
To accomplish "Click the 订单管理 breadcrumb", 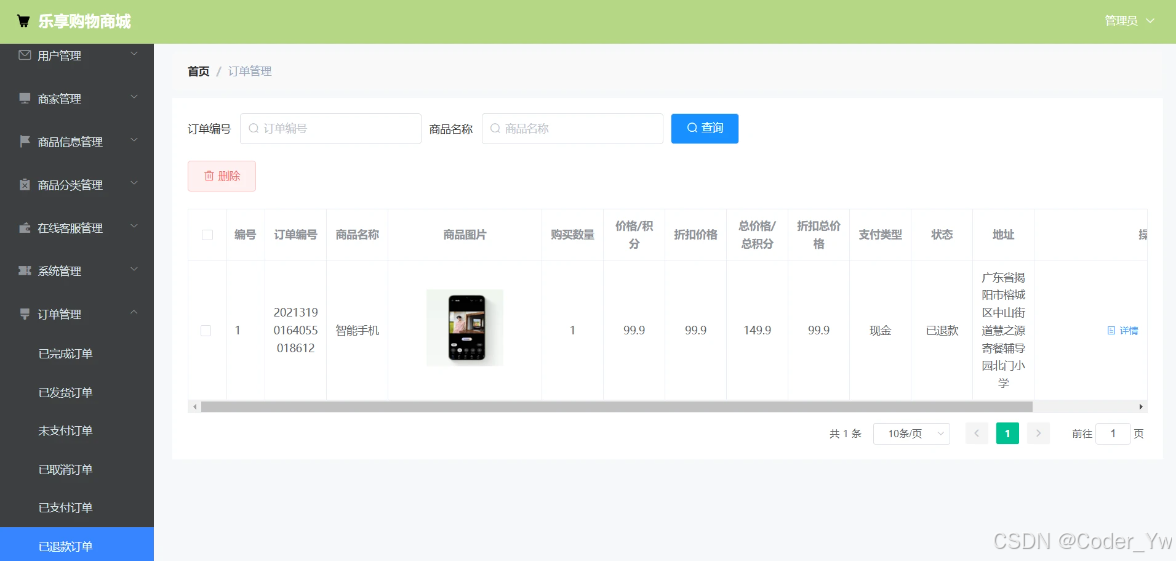I will [x=250, y=71].
